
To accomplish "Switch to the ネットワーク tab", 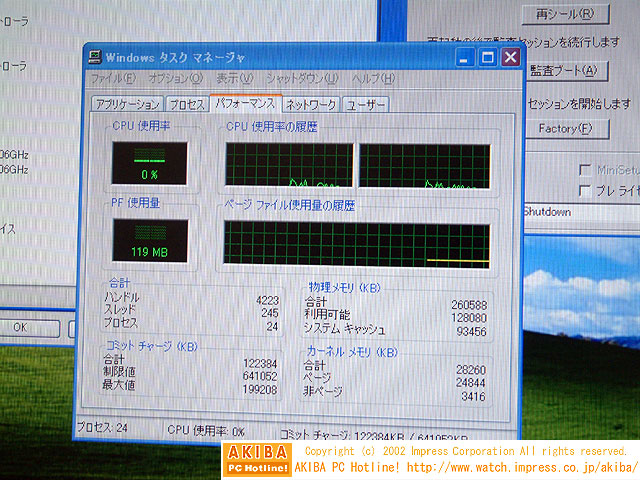I will point(310,104).
